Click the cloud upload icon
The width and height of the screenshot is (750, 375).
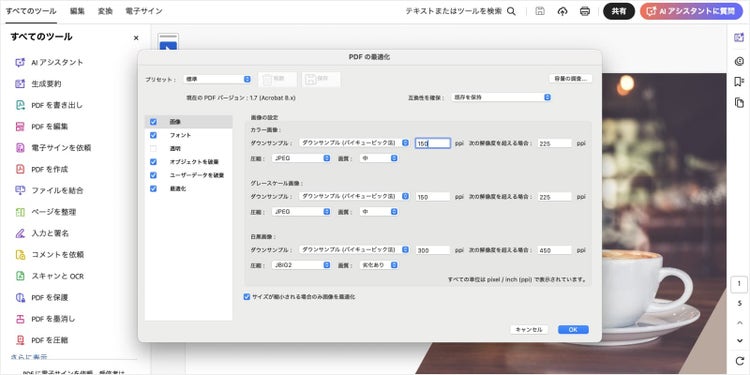[x=562, y=11]
